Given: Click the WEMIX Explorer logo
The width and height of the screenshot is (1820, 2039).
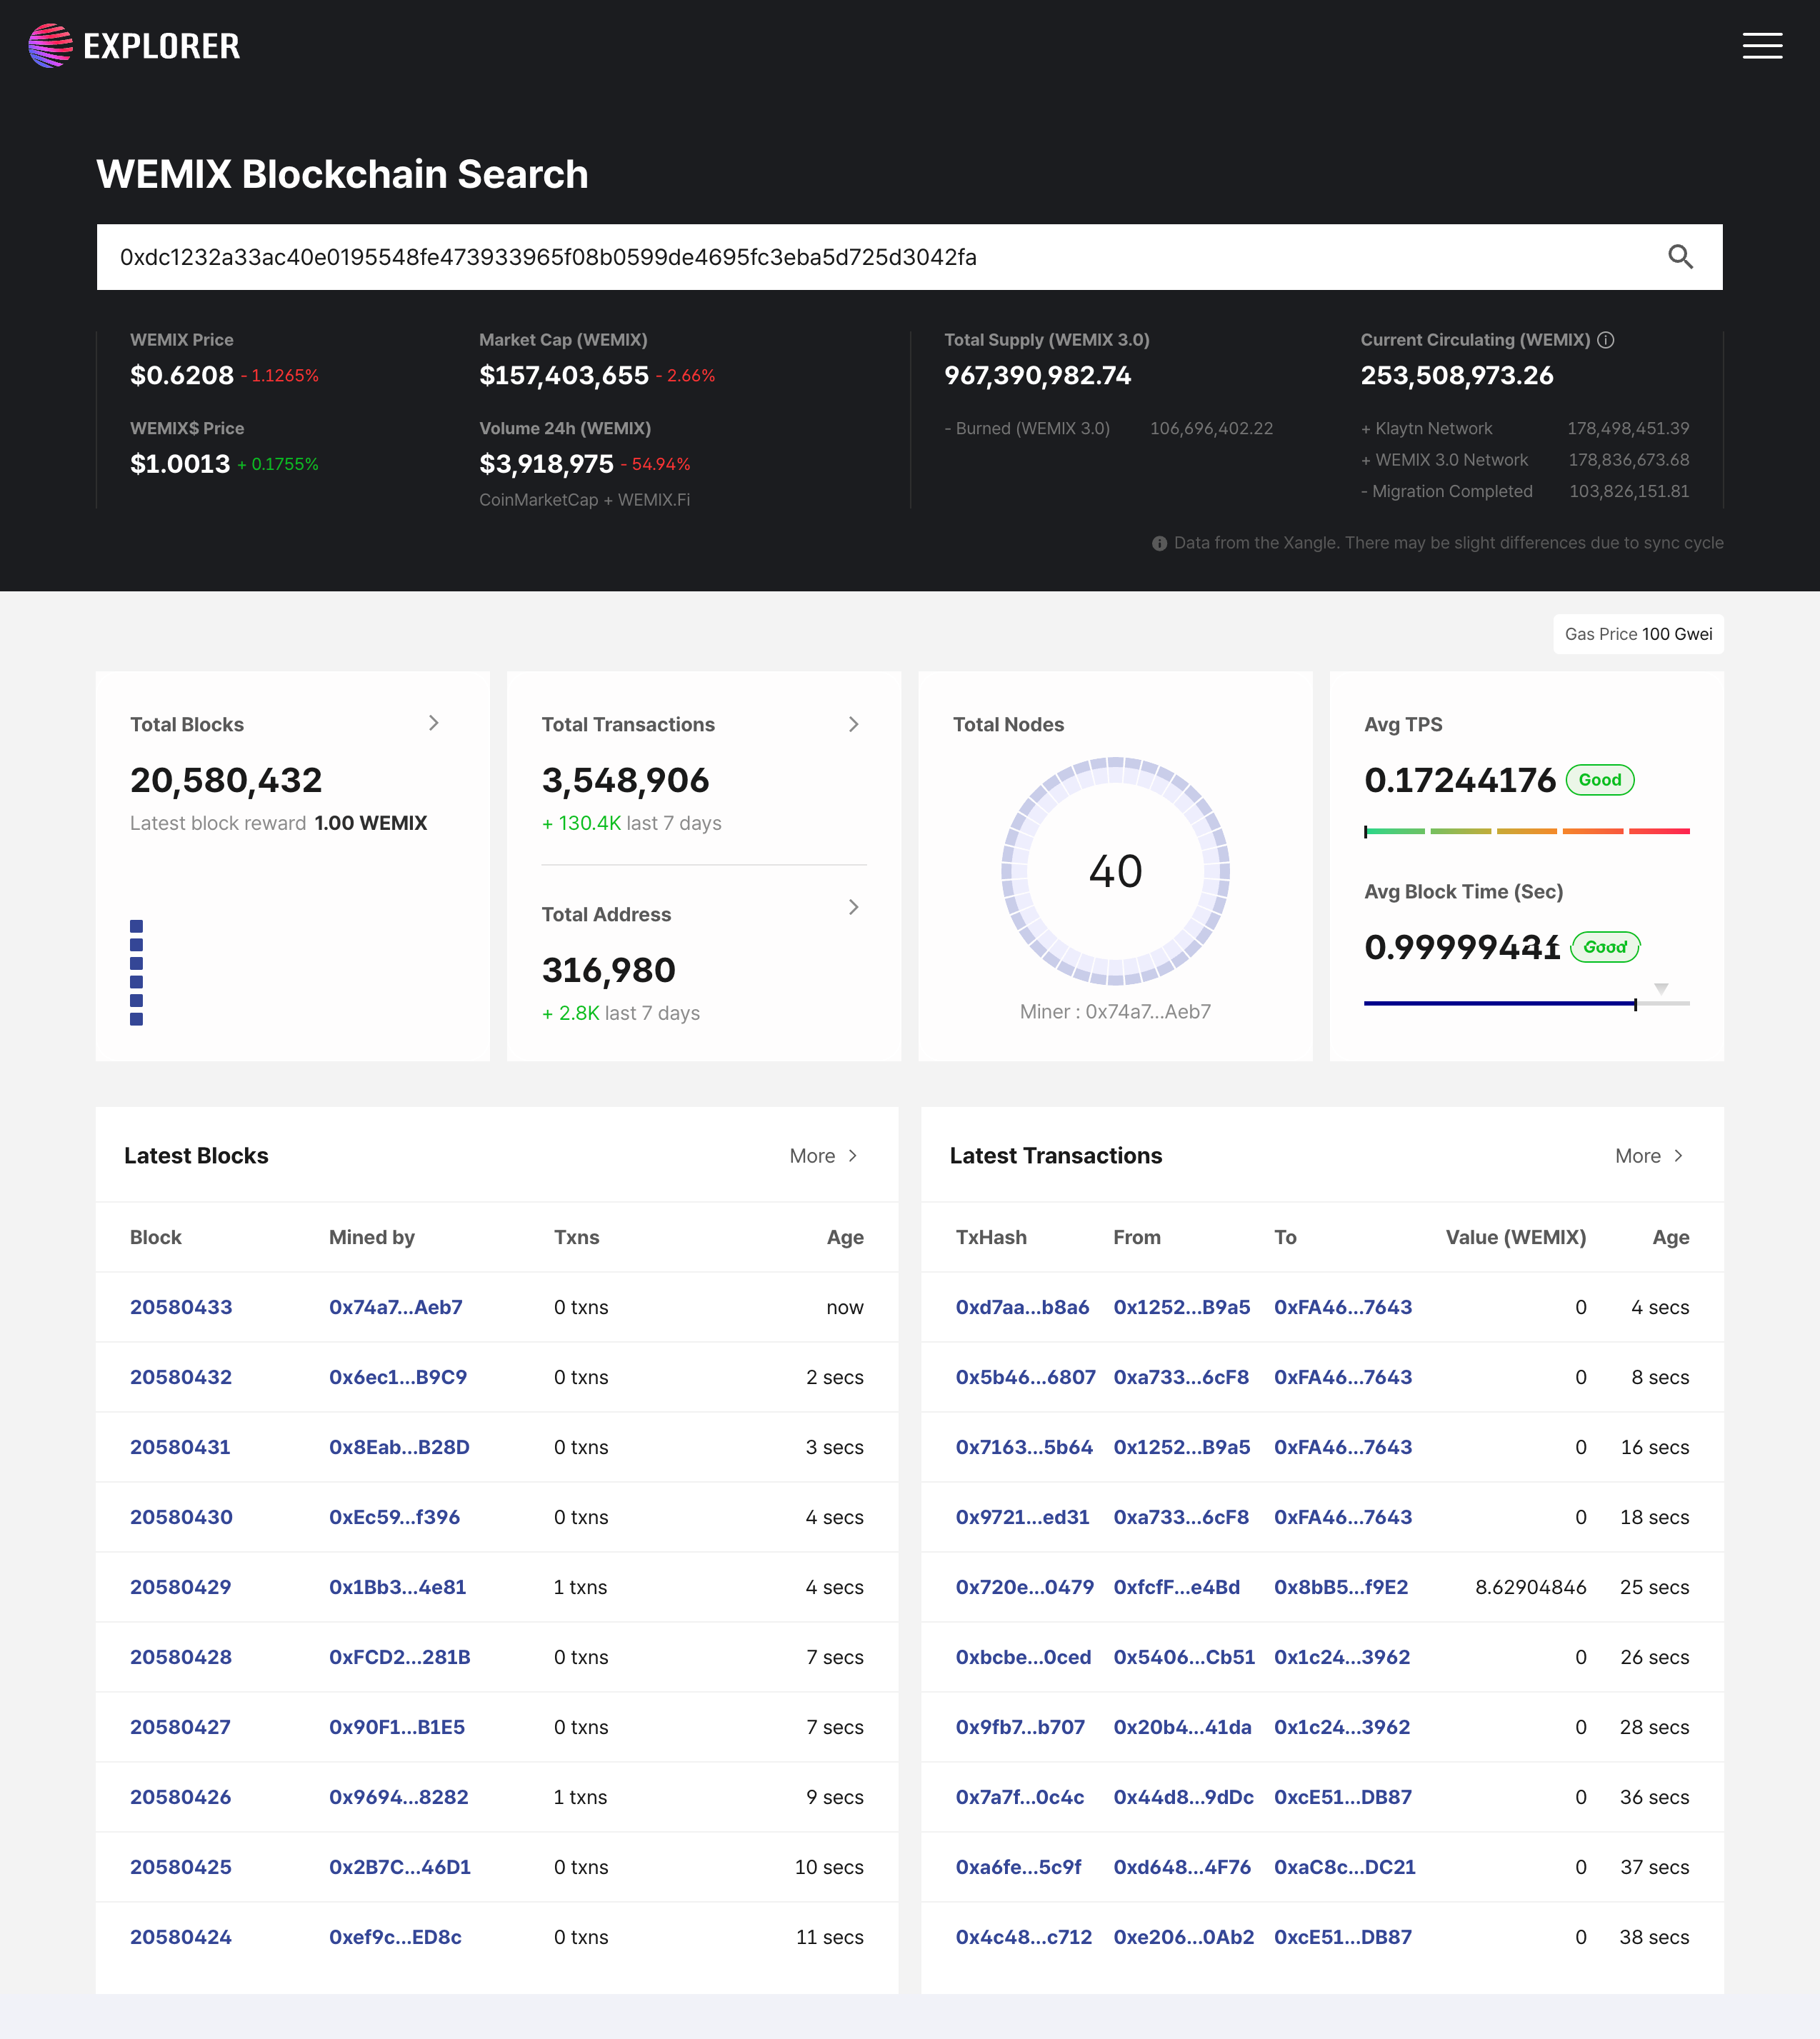Looking at the screenshot, I should click(x=134, y=46).
